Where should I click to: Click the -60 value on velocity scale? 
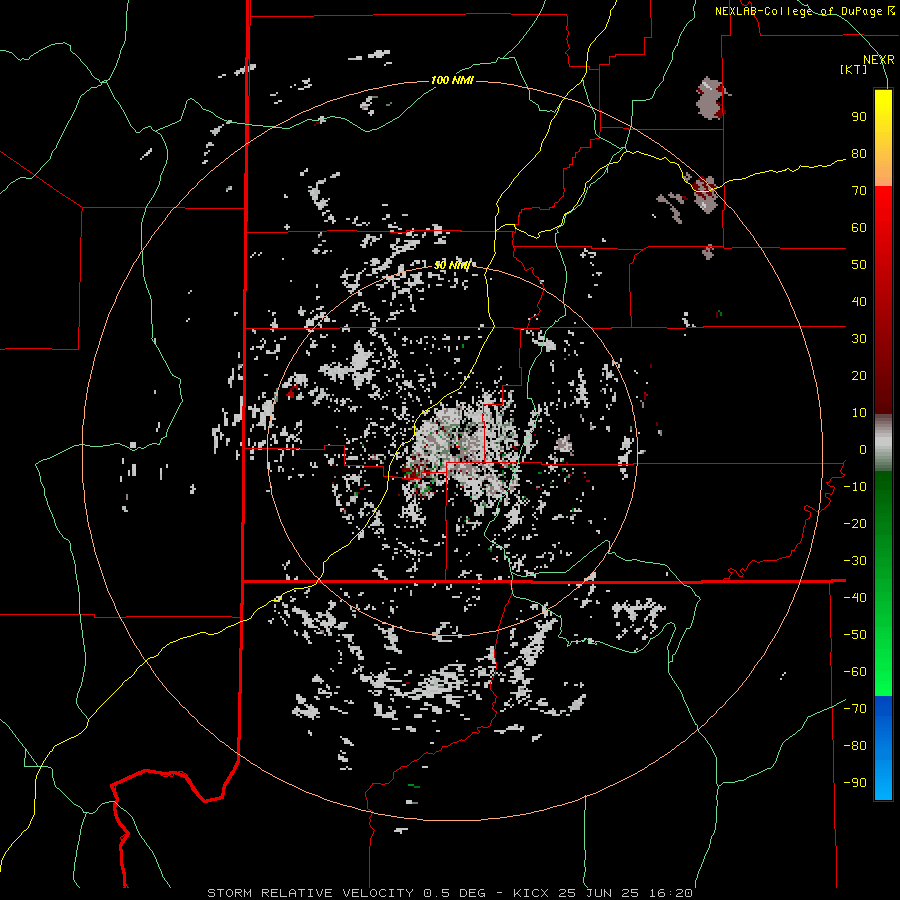[855, 672]
